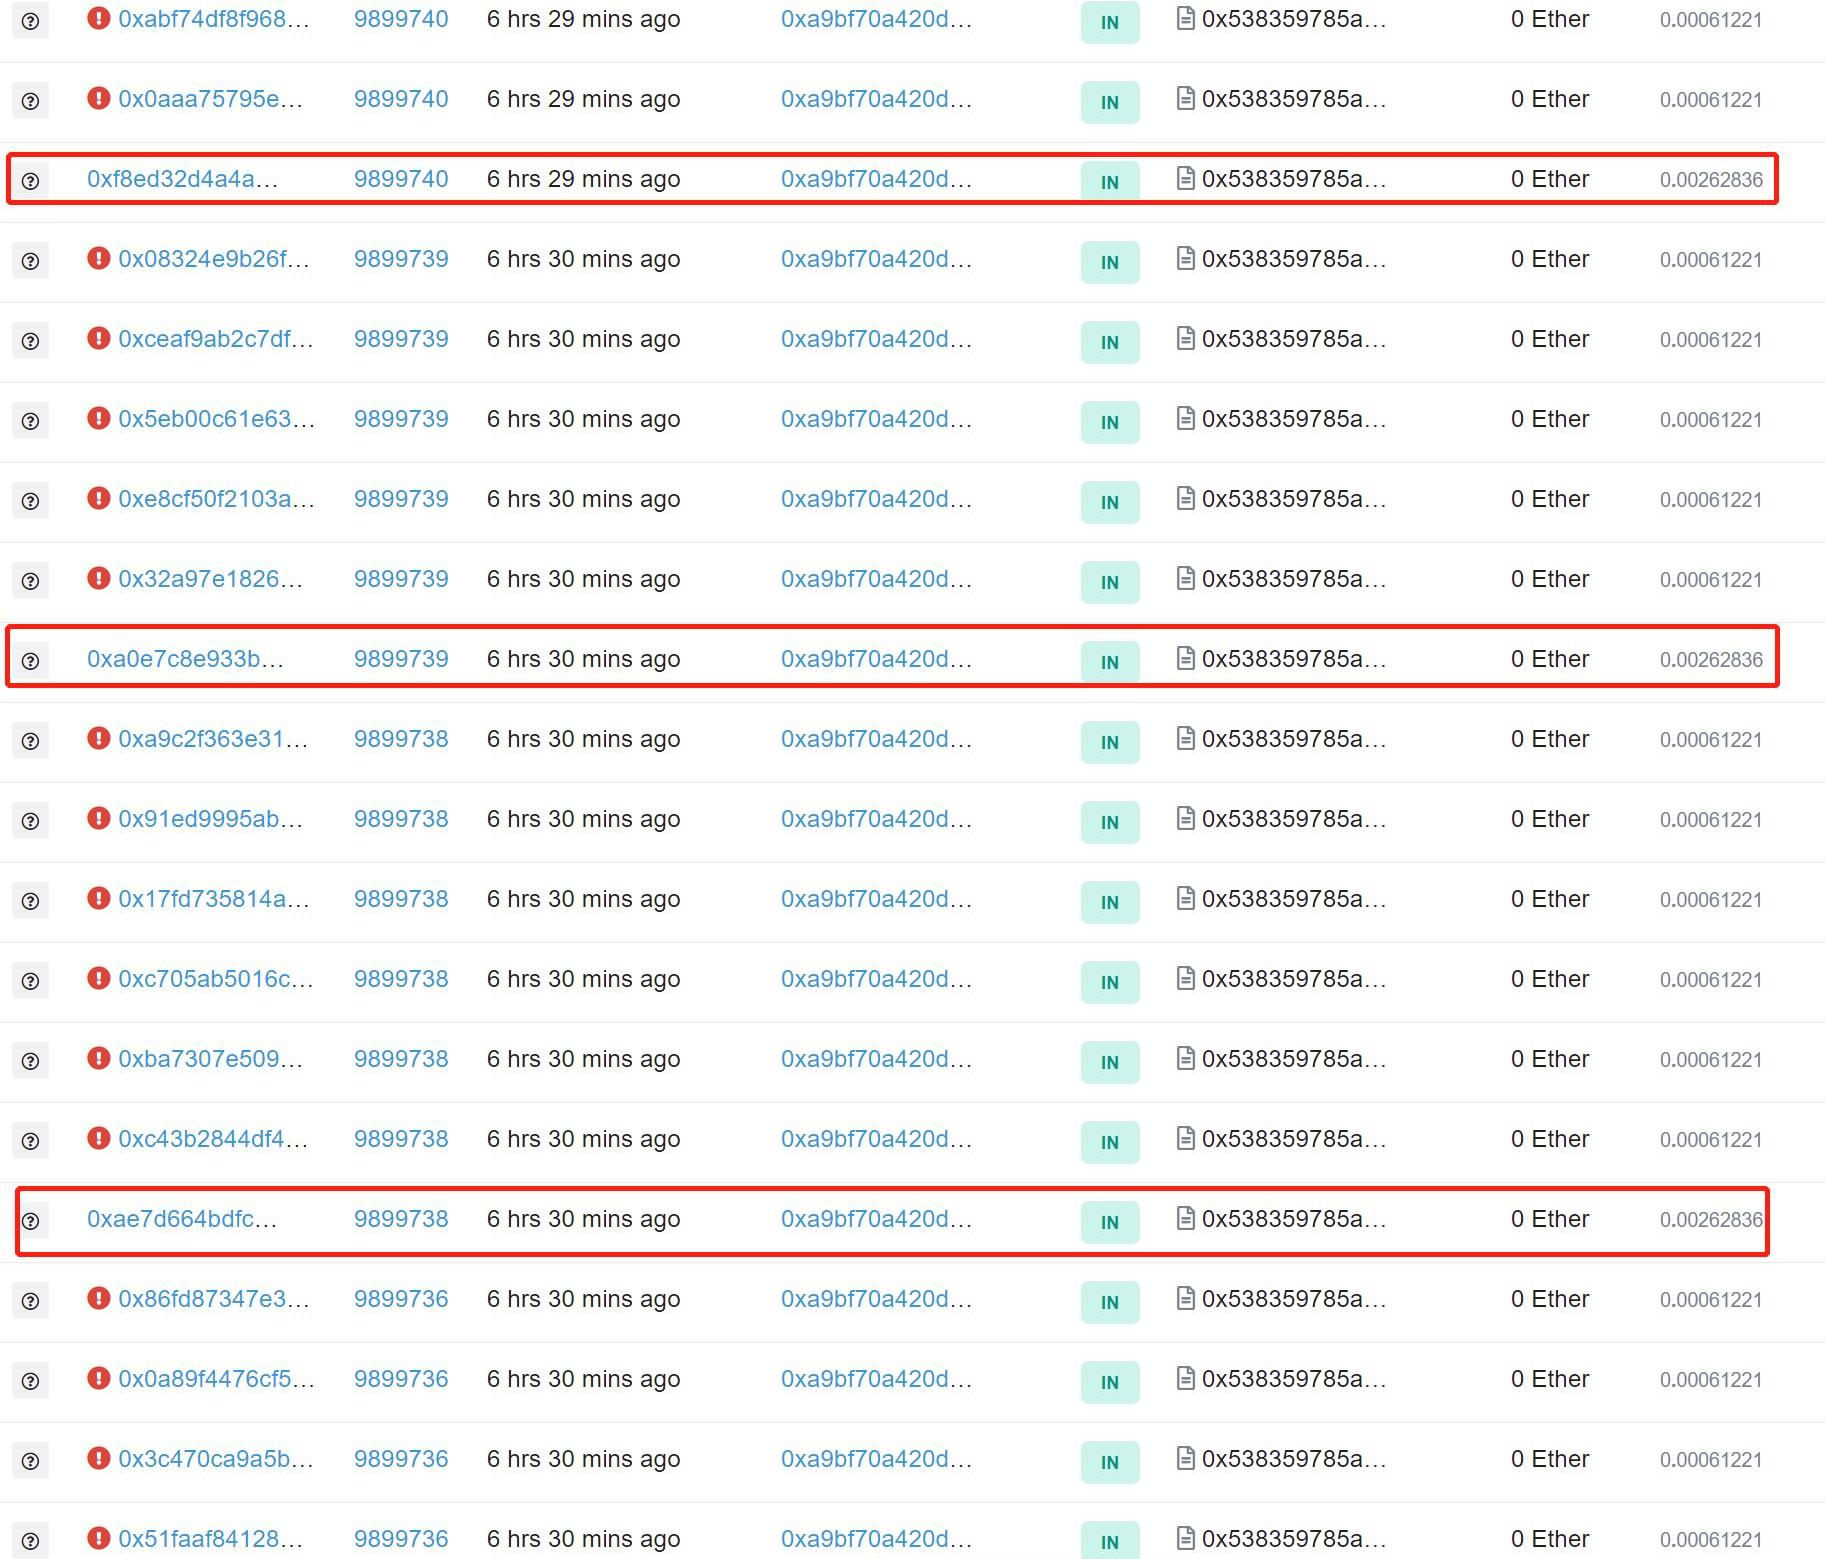Click the IN badge in 0x32a97e1826 row
Image resolution: width=1825 pixels, height=1559 pixels.
1109,582
